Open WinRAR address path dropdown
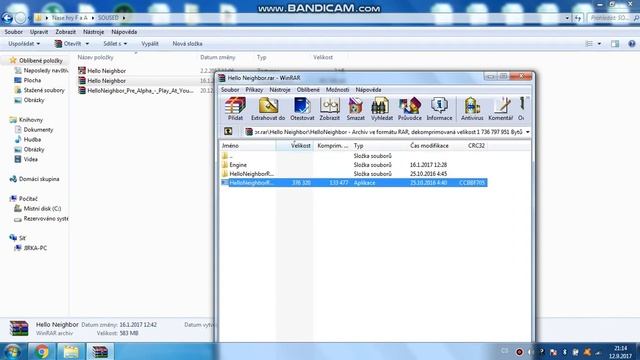 coord(527,132)
